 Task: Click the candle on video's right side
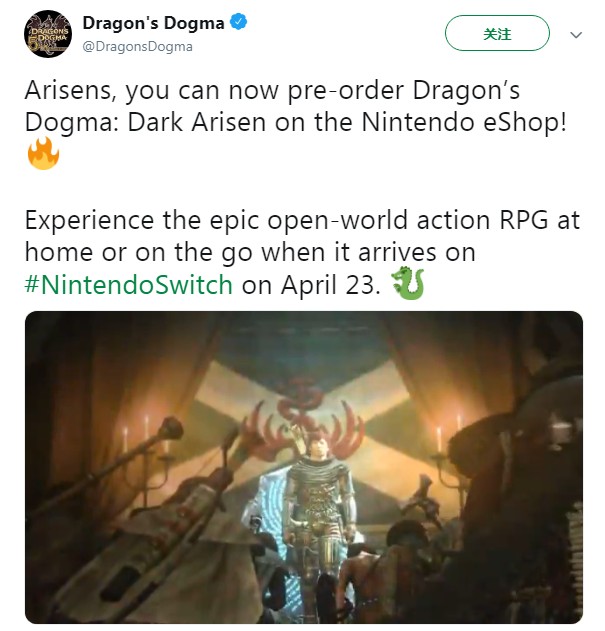pos(440,439)
